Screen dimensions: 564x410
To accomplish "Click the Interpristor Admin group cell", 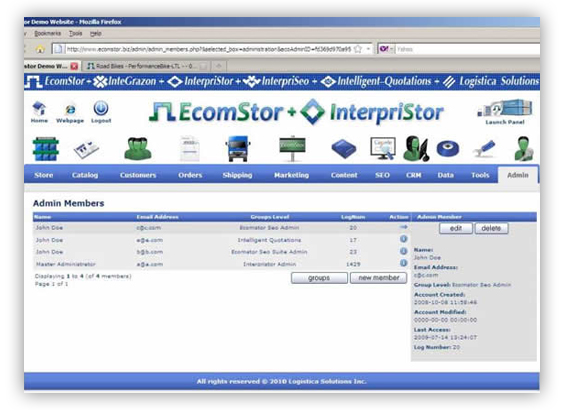I will coord(270,264).
